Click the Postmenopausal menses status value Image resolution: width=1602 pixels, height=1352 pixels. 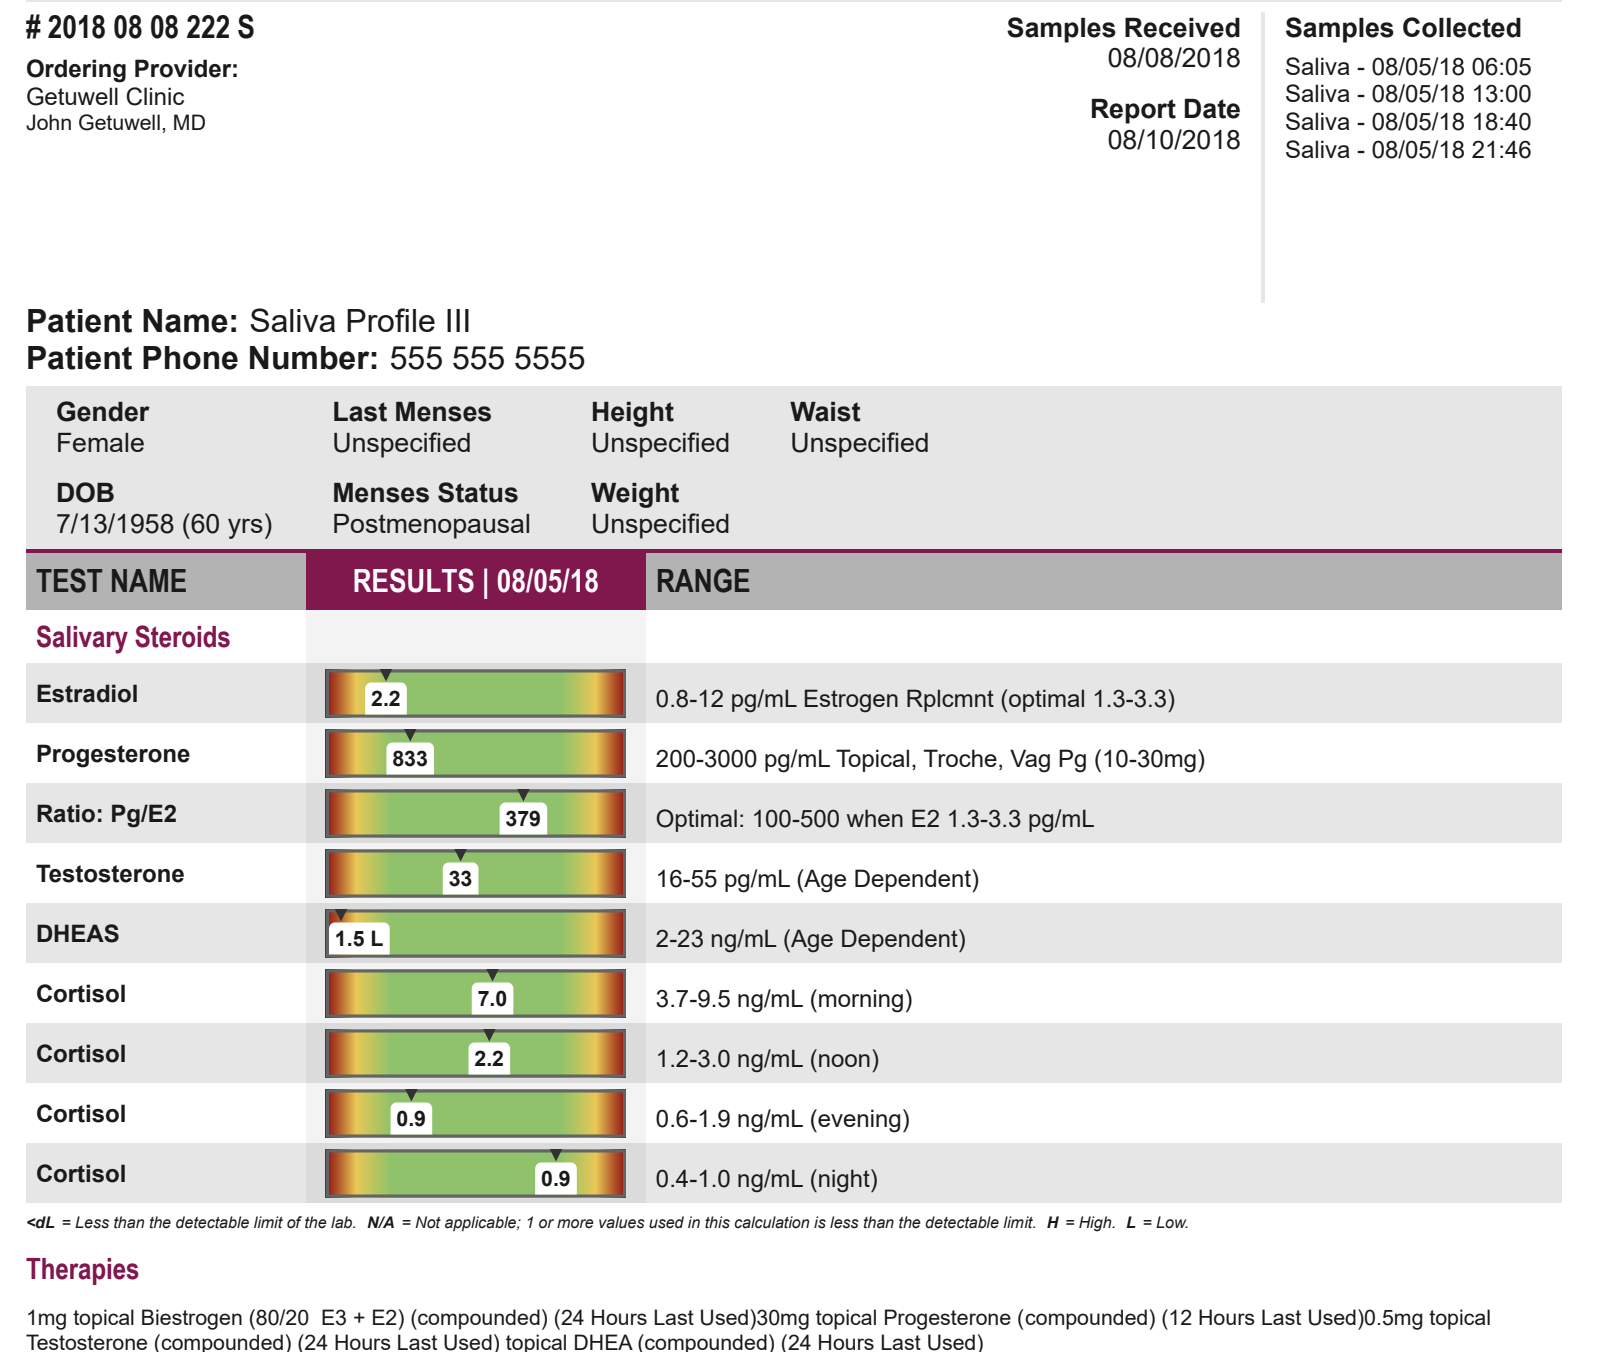point(431,524)
